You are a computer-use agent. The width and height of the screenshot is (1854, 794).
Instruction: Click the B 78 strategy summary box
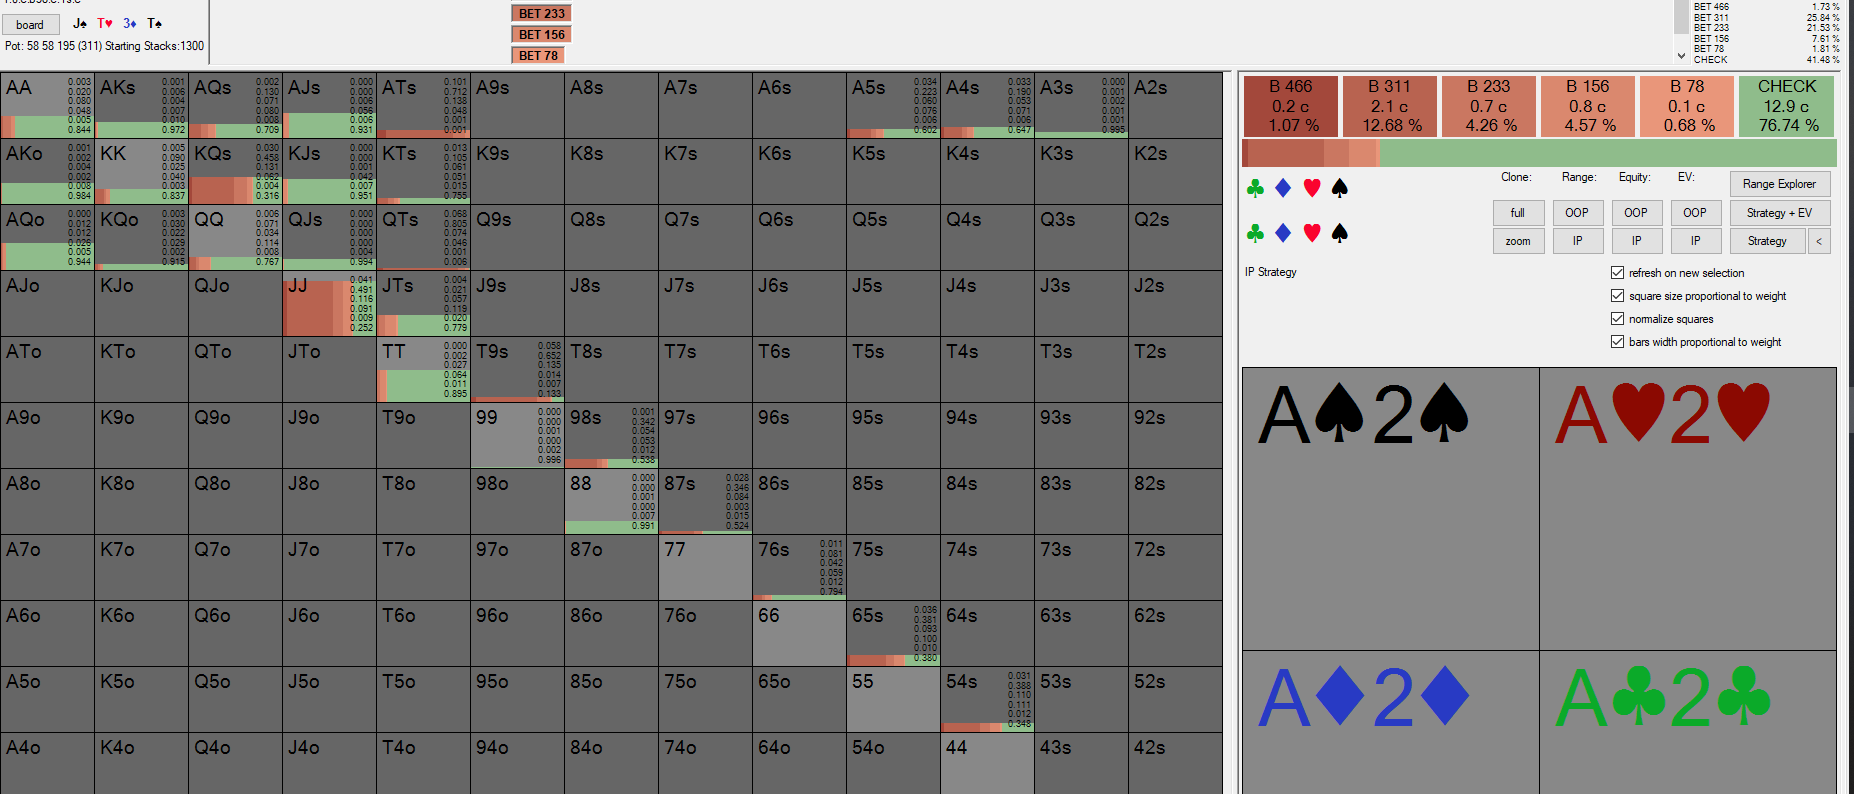coord(1686,106)
